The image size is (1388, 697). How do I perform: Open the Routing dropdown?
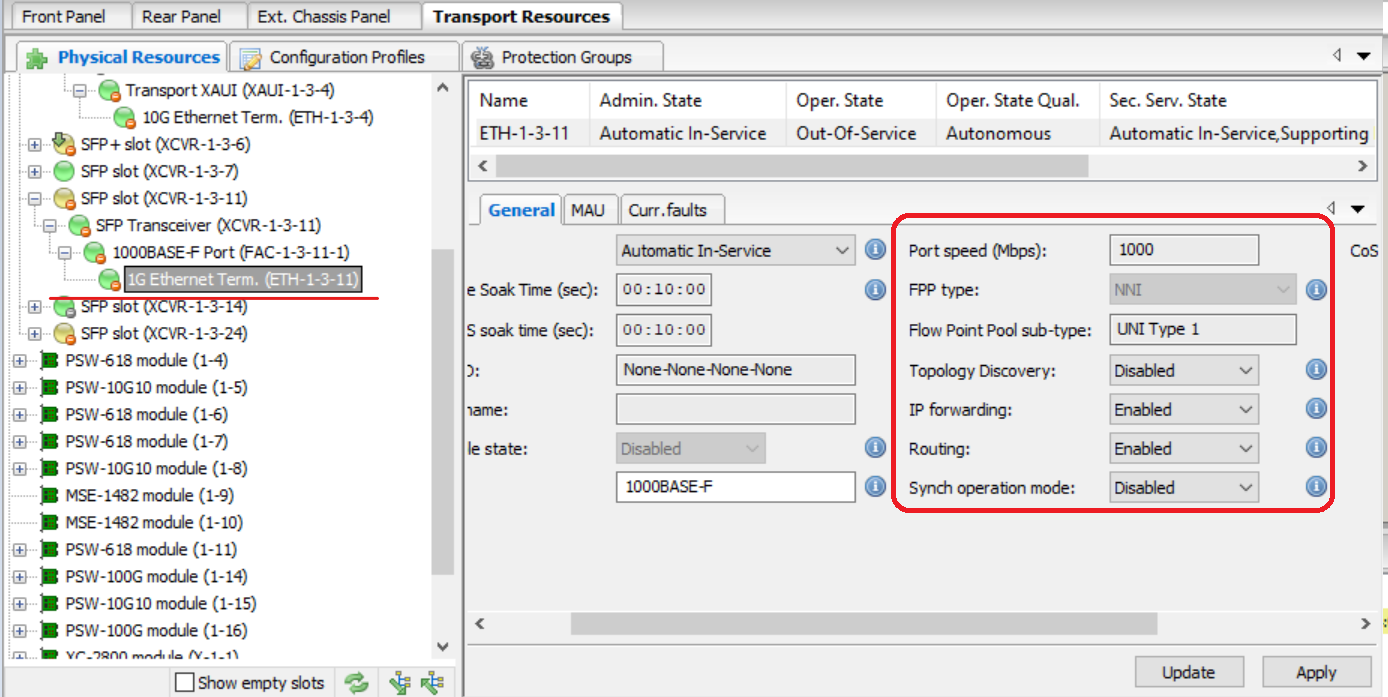(1184, 448)
